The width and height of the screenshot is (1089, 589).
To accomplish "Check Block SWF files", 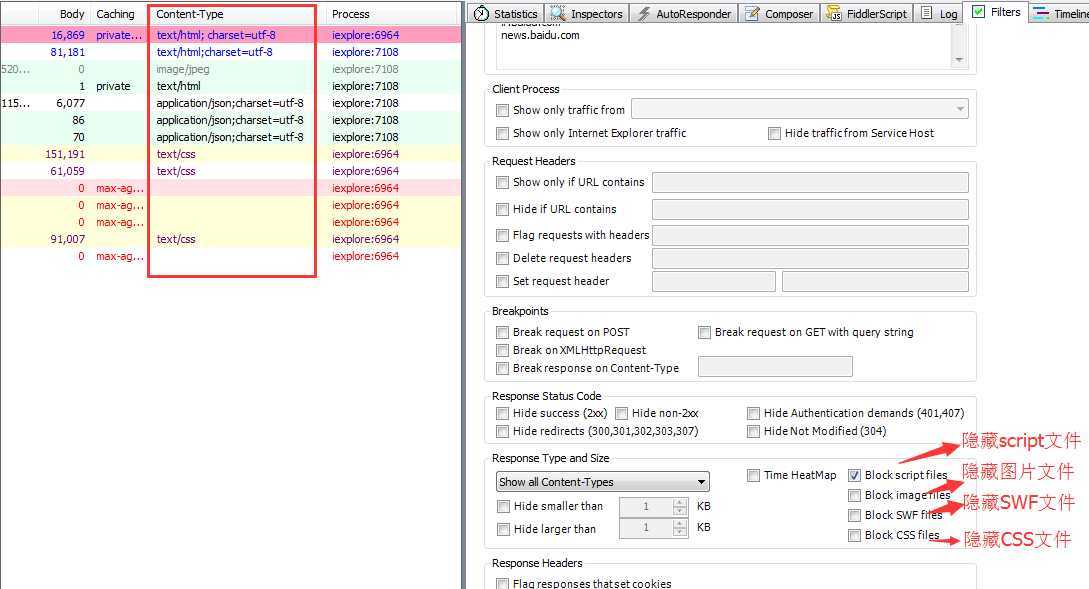I will pos(854,515).
